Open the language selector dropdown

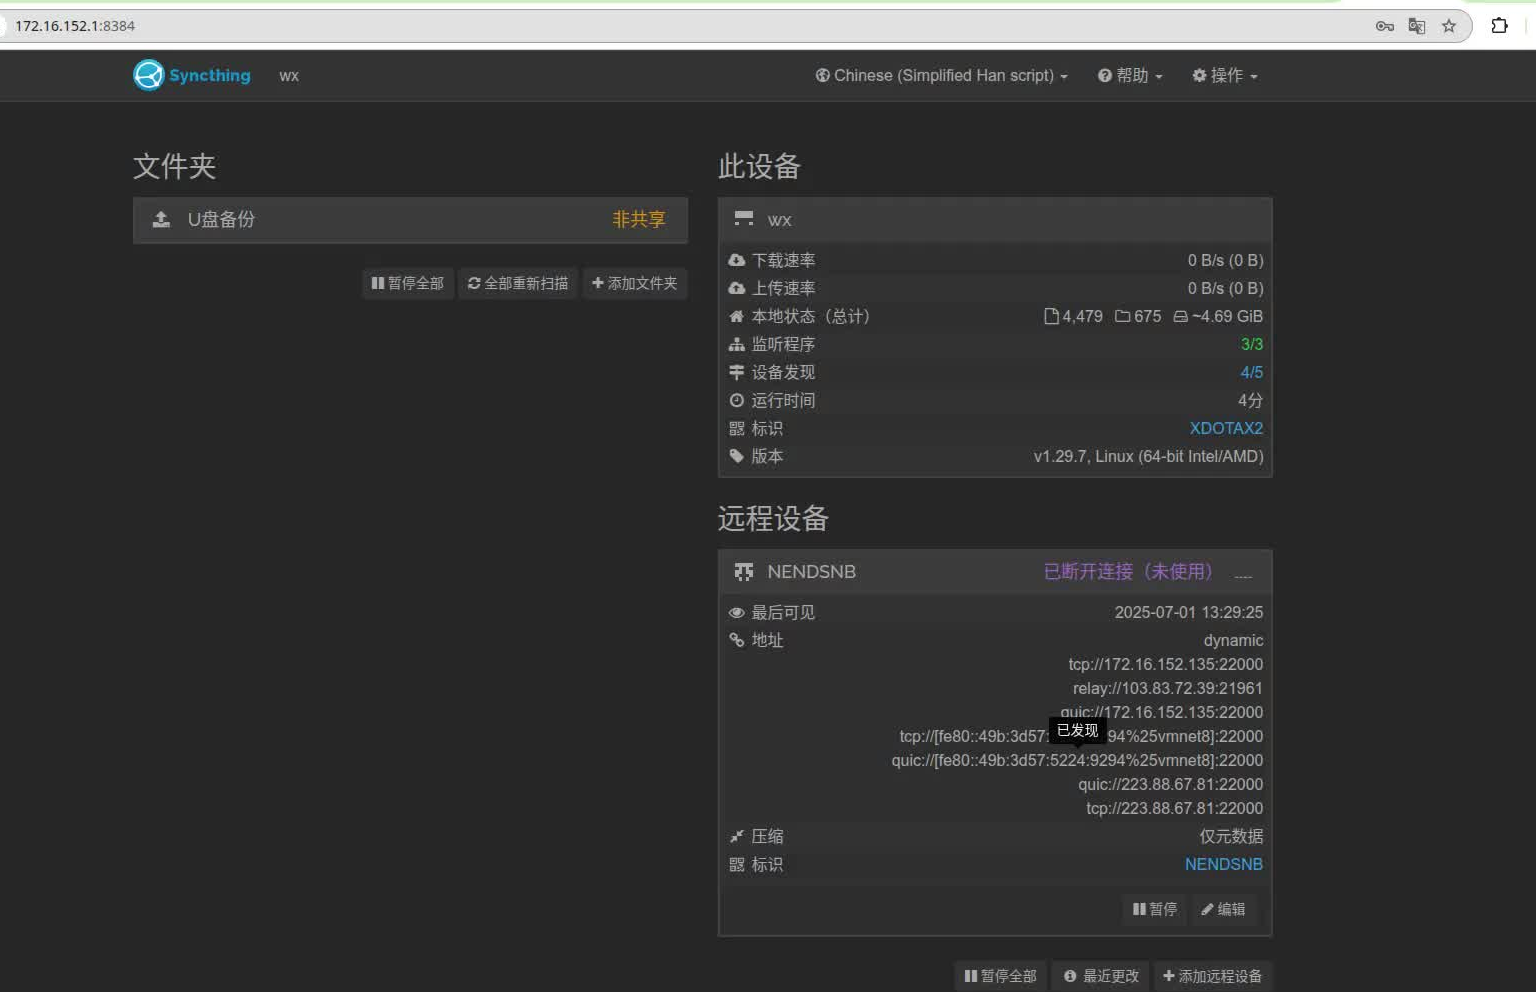(x=941, y=76)
